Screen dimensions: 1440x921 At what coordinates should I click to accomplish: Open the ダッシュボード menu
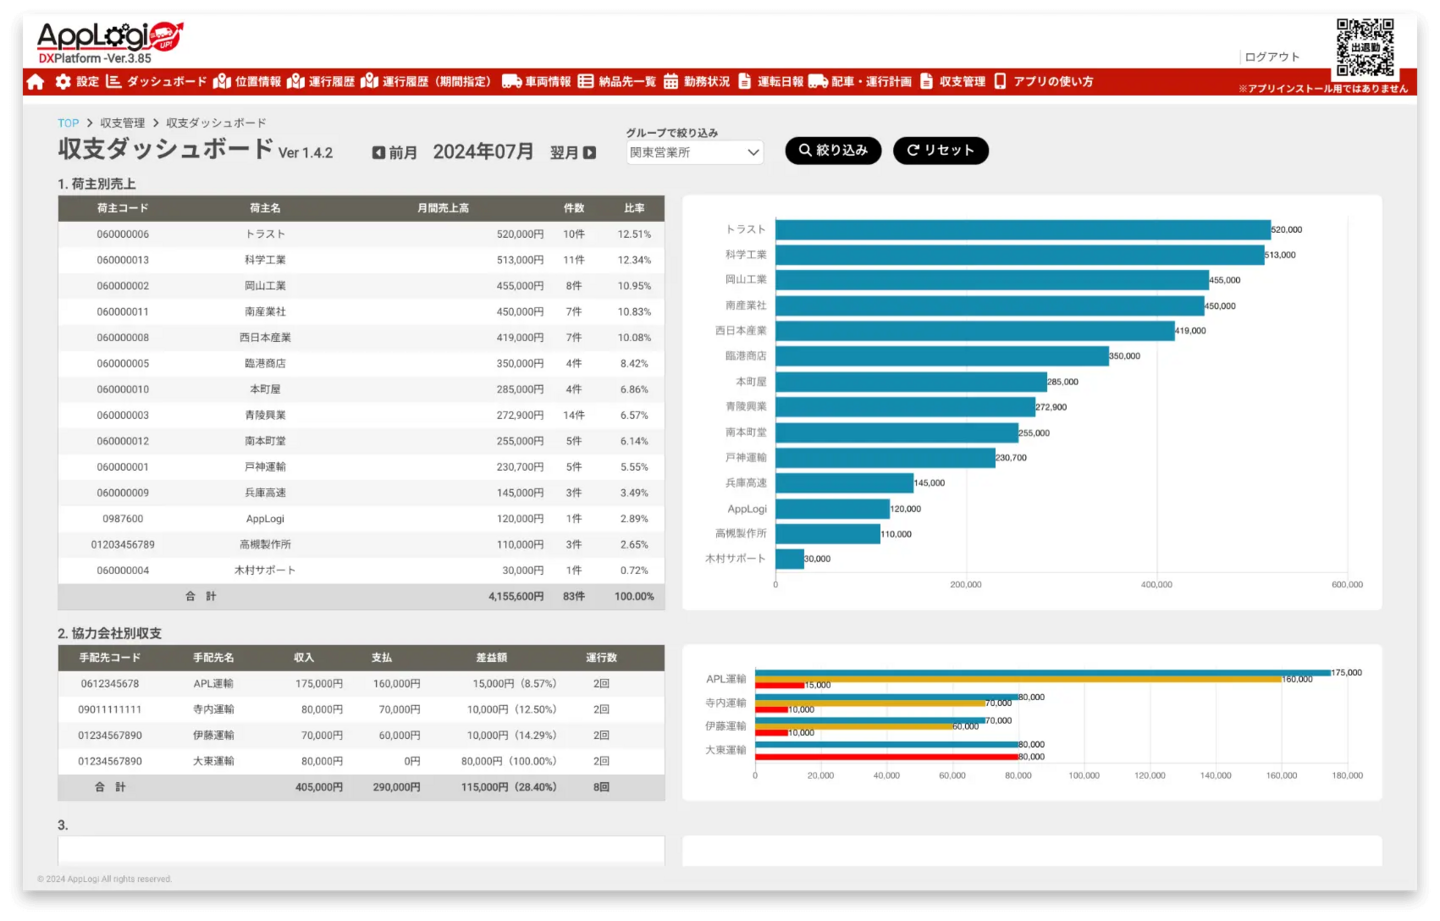click(x=156, y=82)
